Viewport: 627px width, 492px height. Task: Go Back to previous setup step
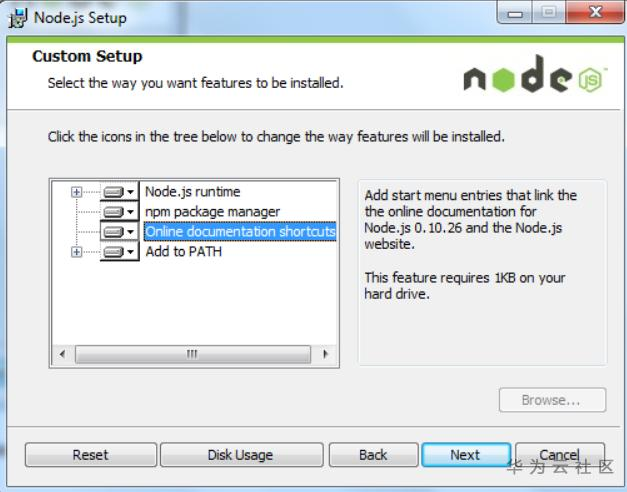tap(373, 455)
